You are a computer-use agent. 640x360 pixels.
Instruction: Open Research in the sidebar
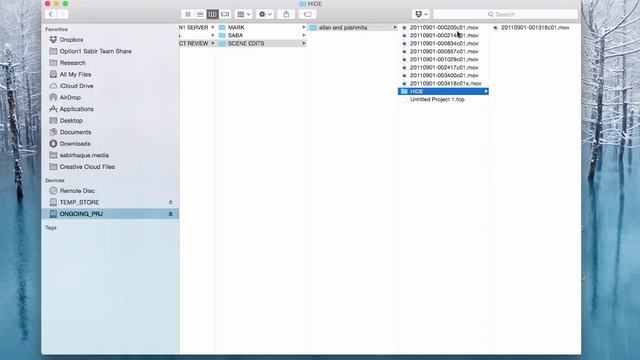[x=73, y=63]
